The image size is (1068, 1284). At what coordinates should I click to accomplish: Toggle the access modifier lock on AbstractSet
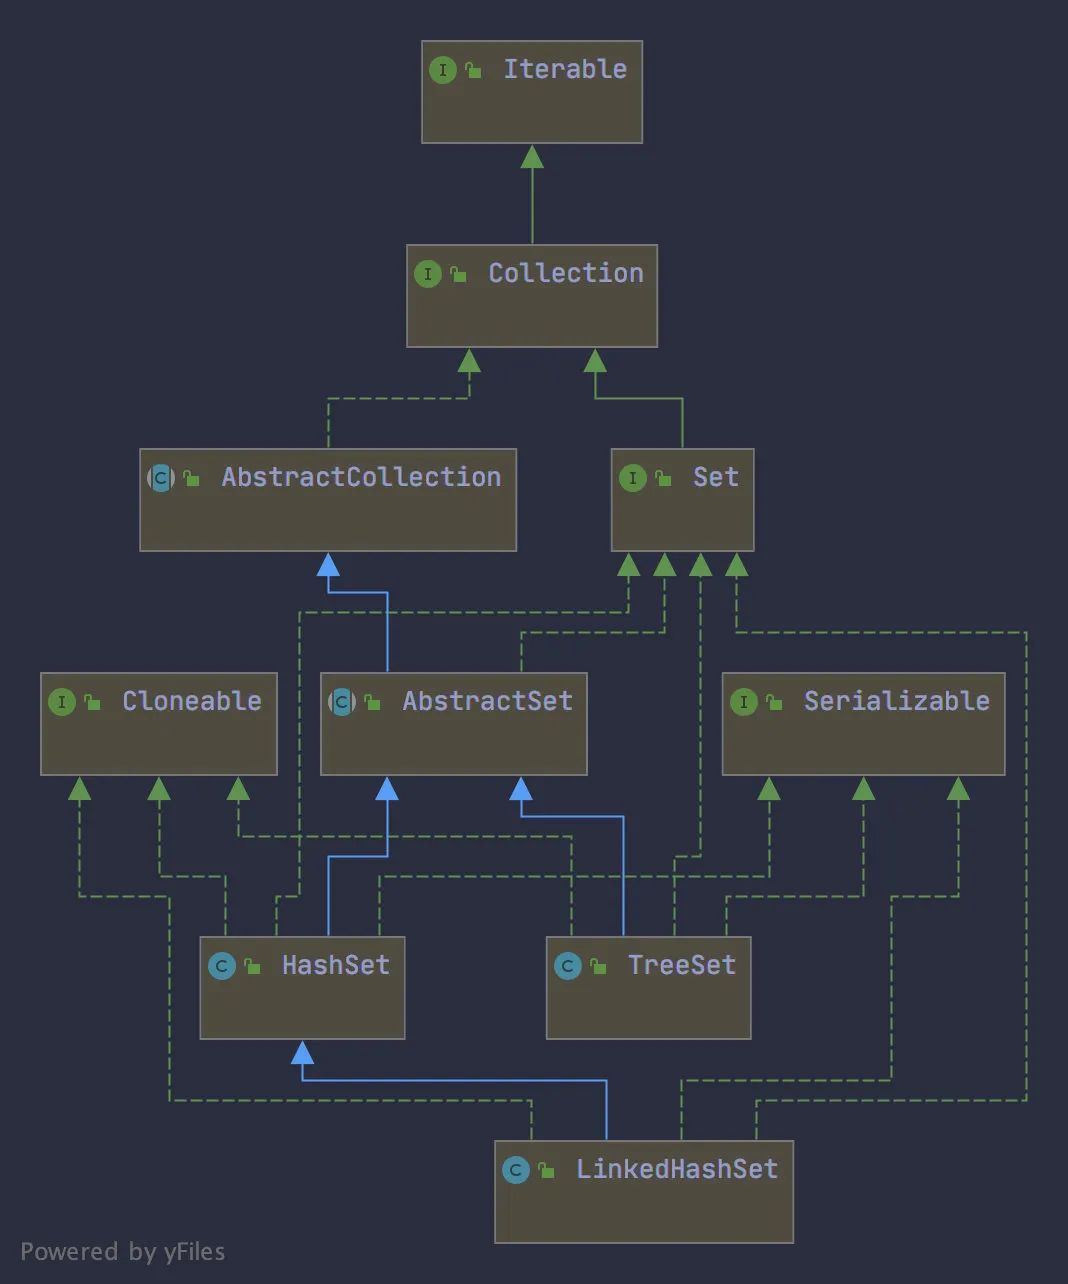[x=374, y=702]
